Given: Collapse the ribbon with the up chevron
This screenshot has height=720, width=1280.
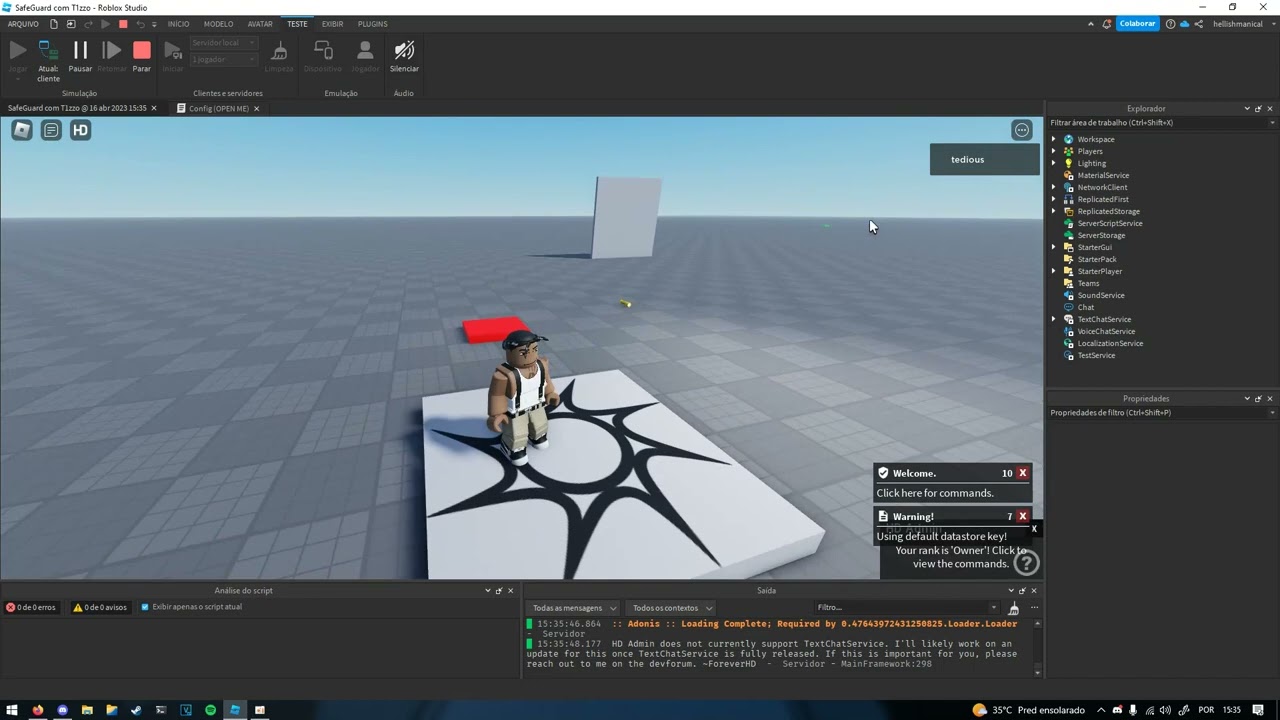Looking at the screenshot, I should [x=1091, y=24].
